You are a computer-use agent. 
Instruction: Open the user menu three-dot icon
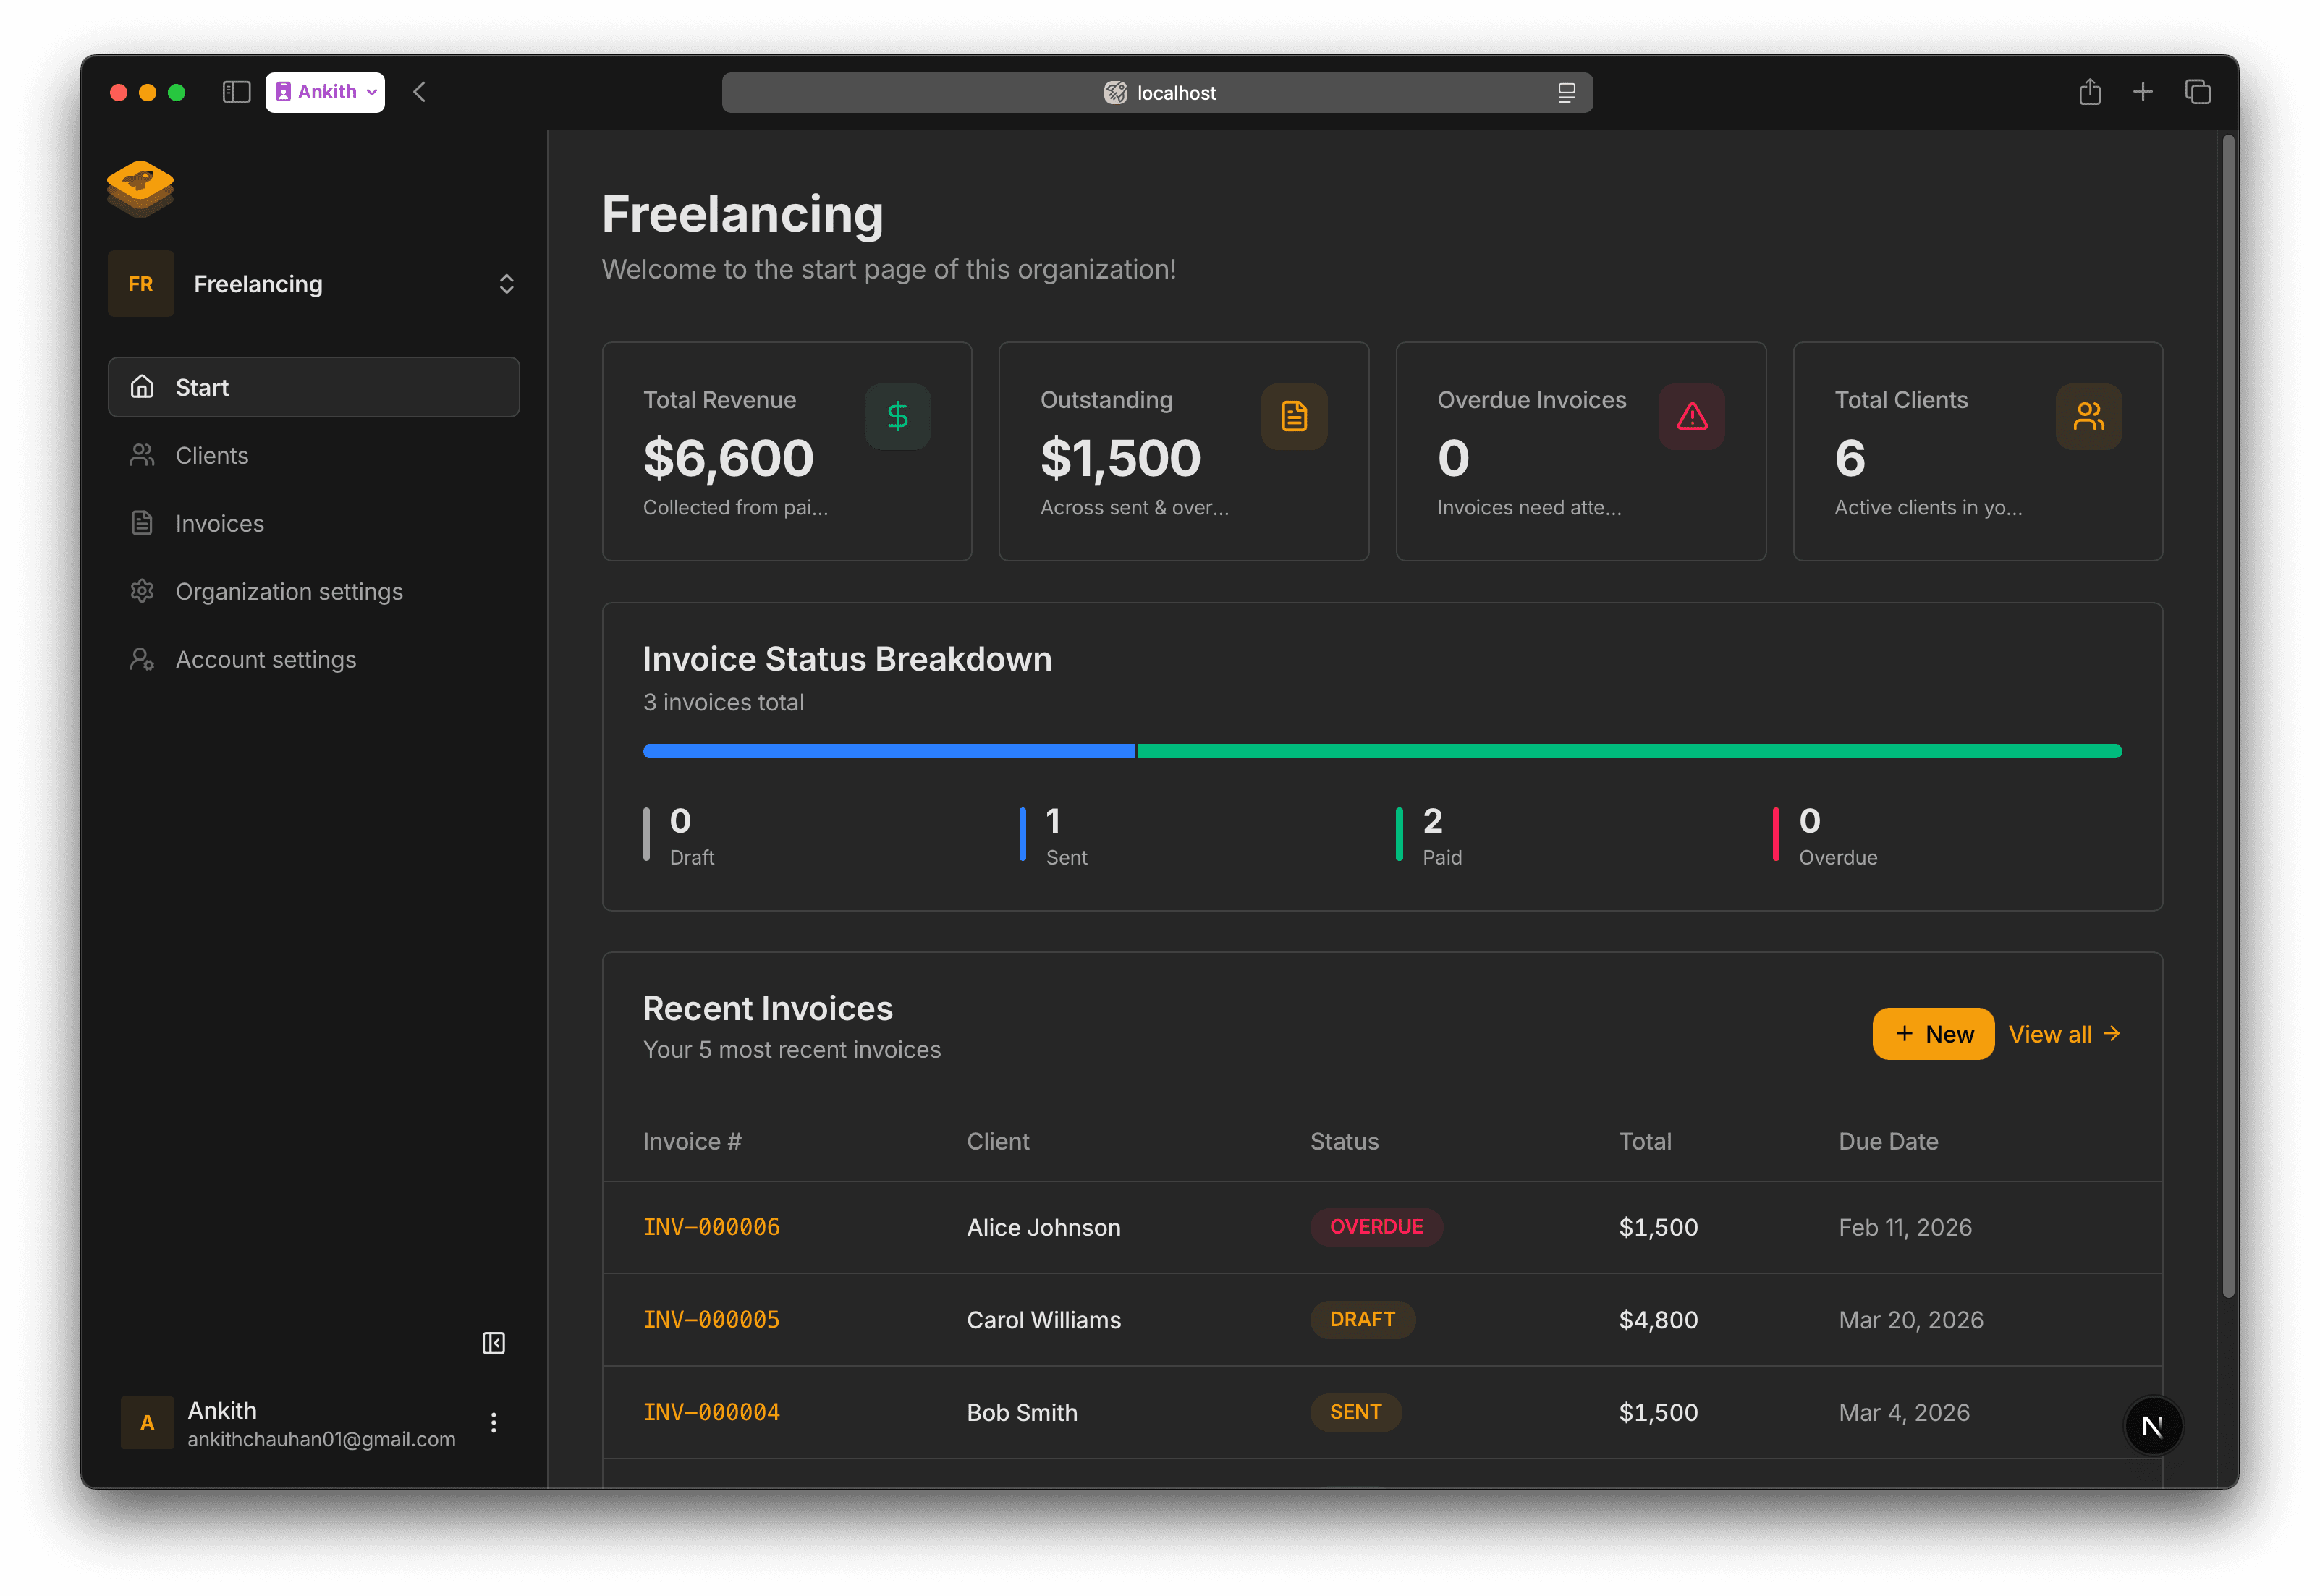coord(493,1423)
